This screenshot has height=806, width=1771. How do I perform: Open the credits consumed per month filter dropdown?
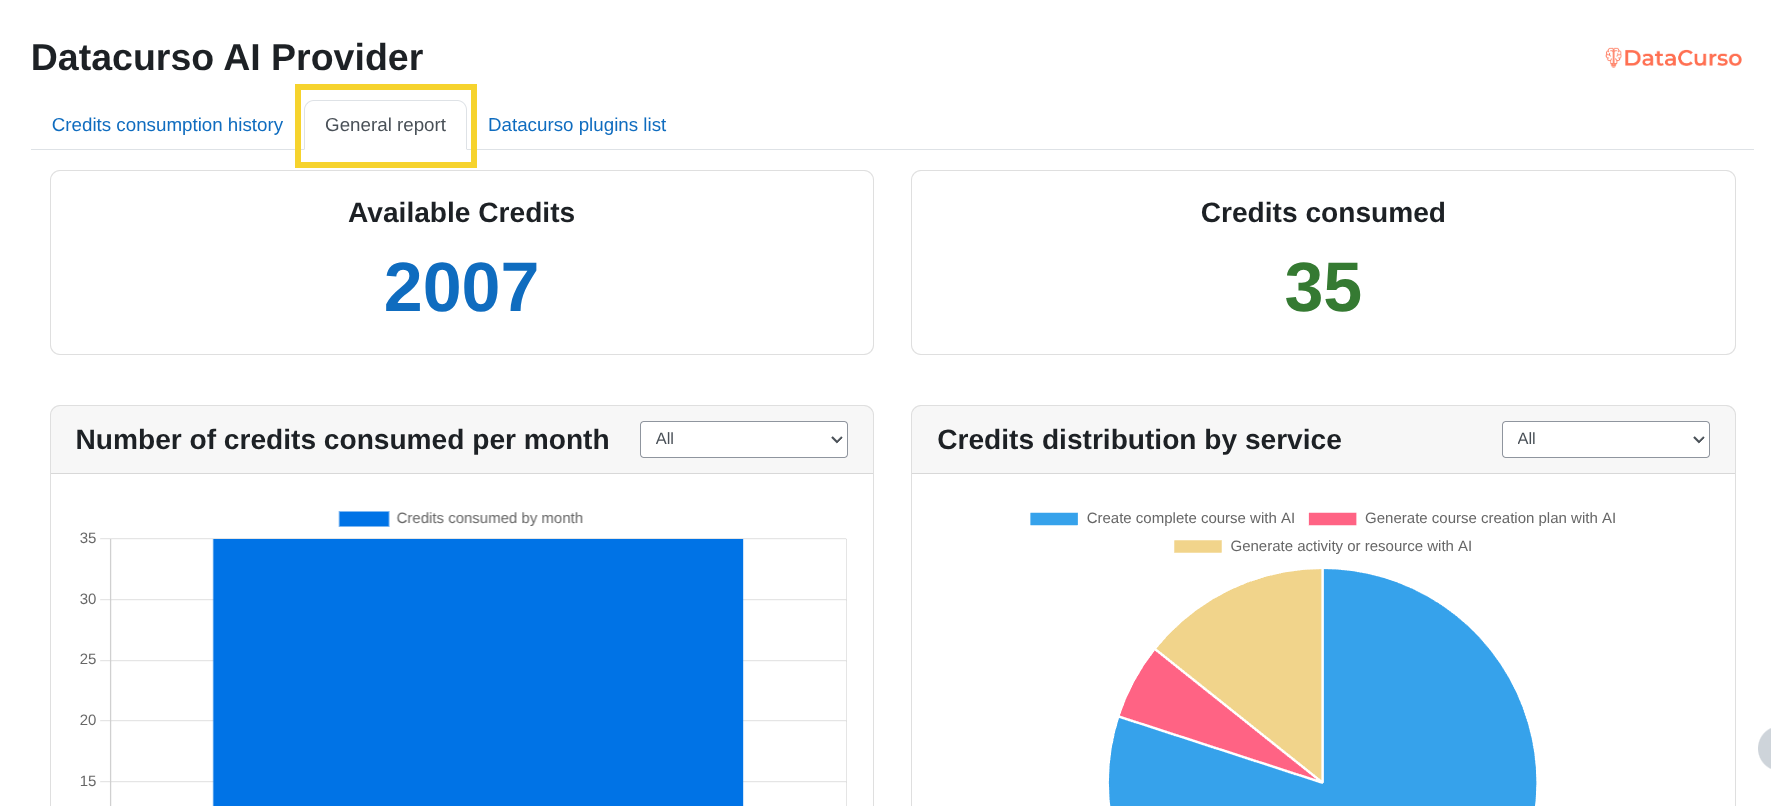(743, 439)
